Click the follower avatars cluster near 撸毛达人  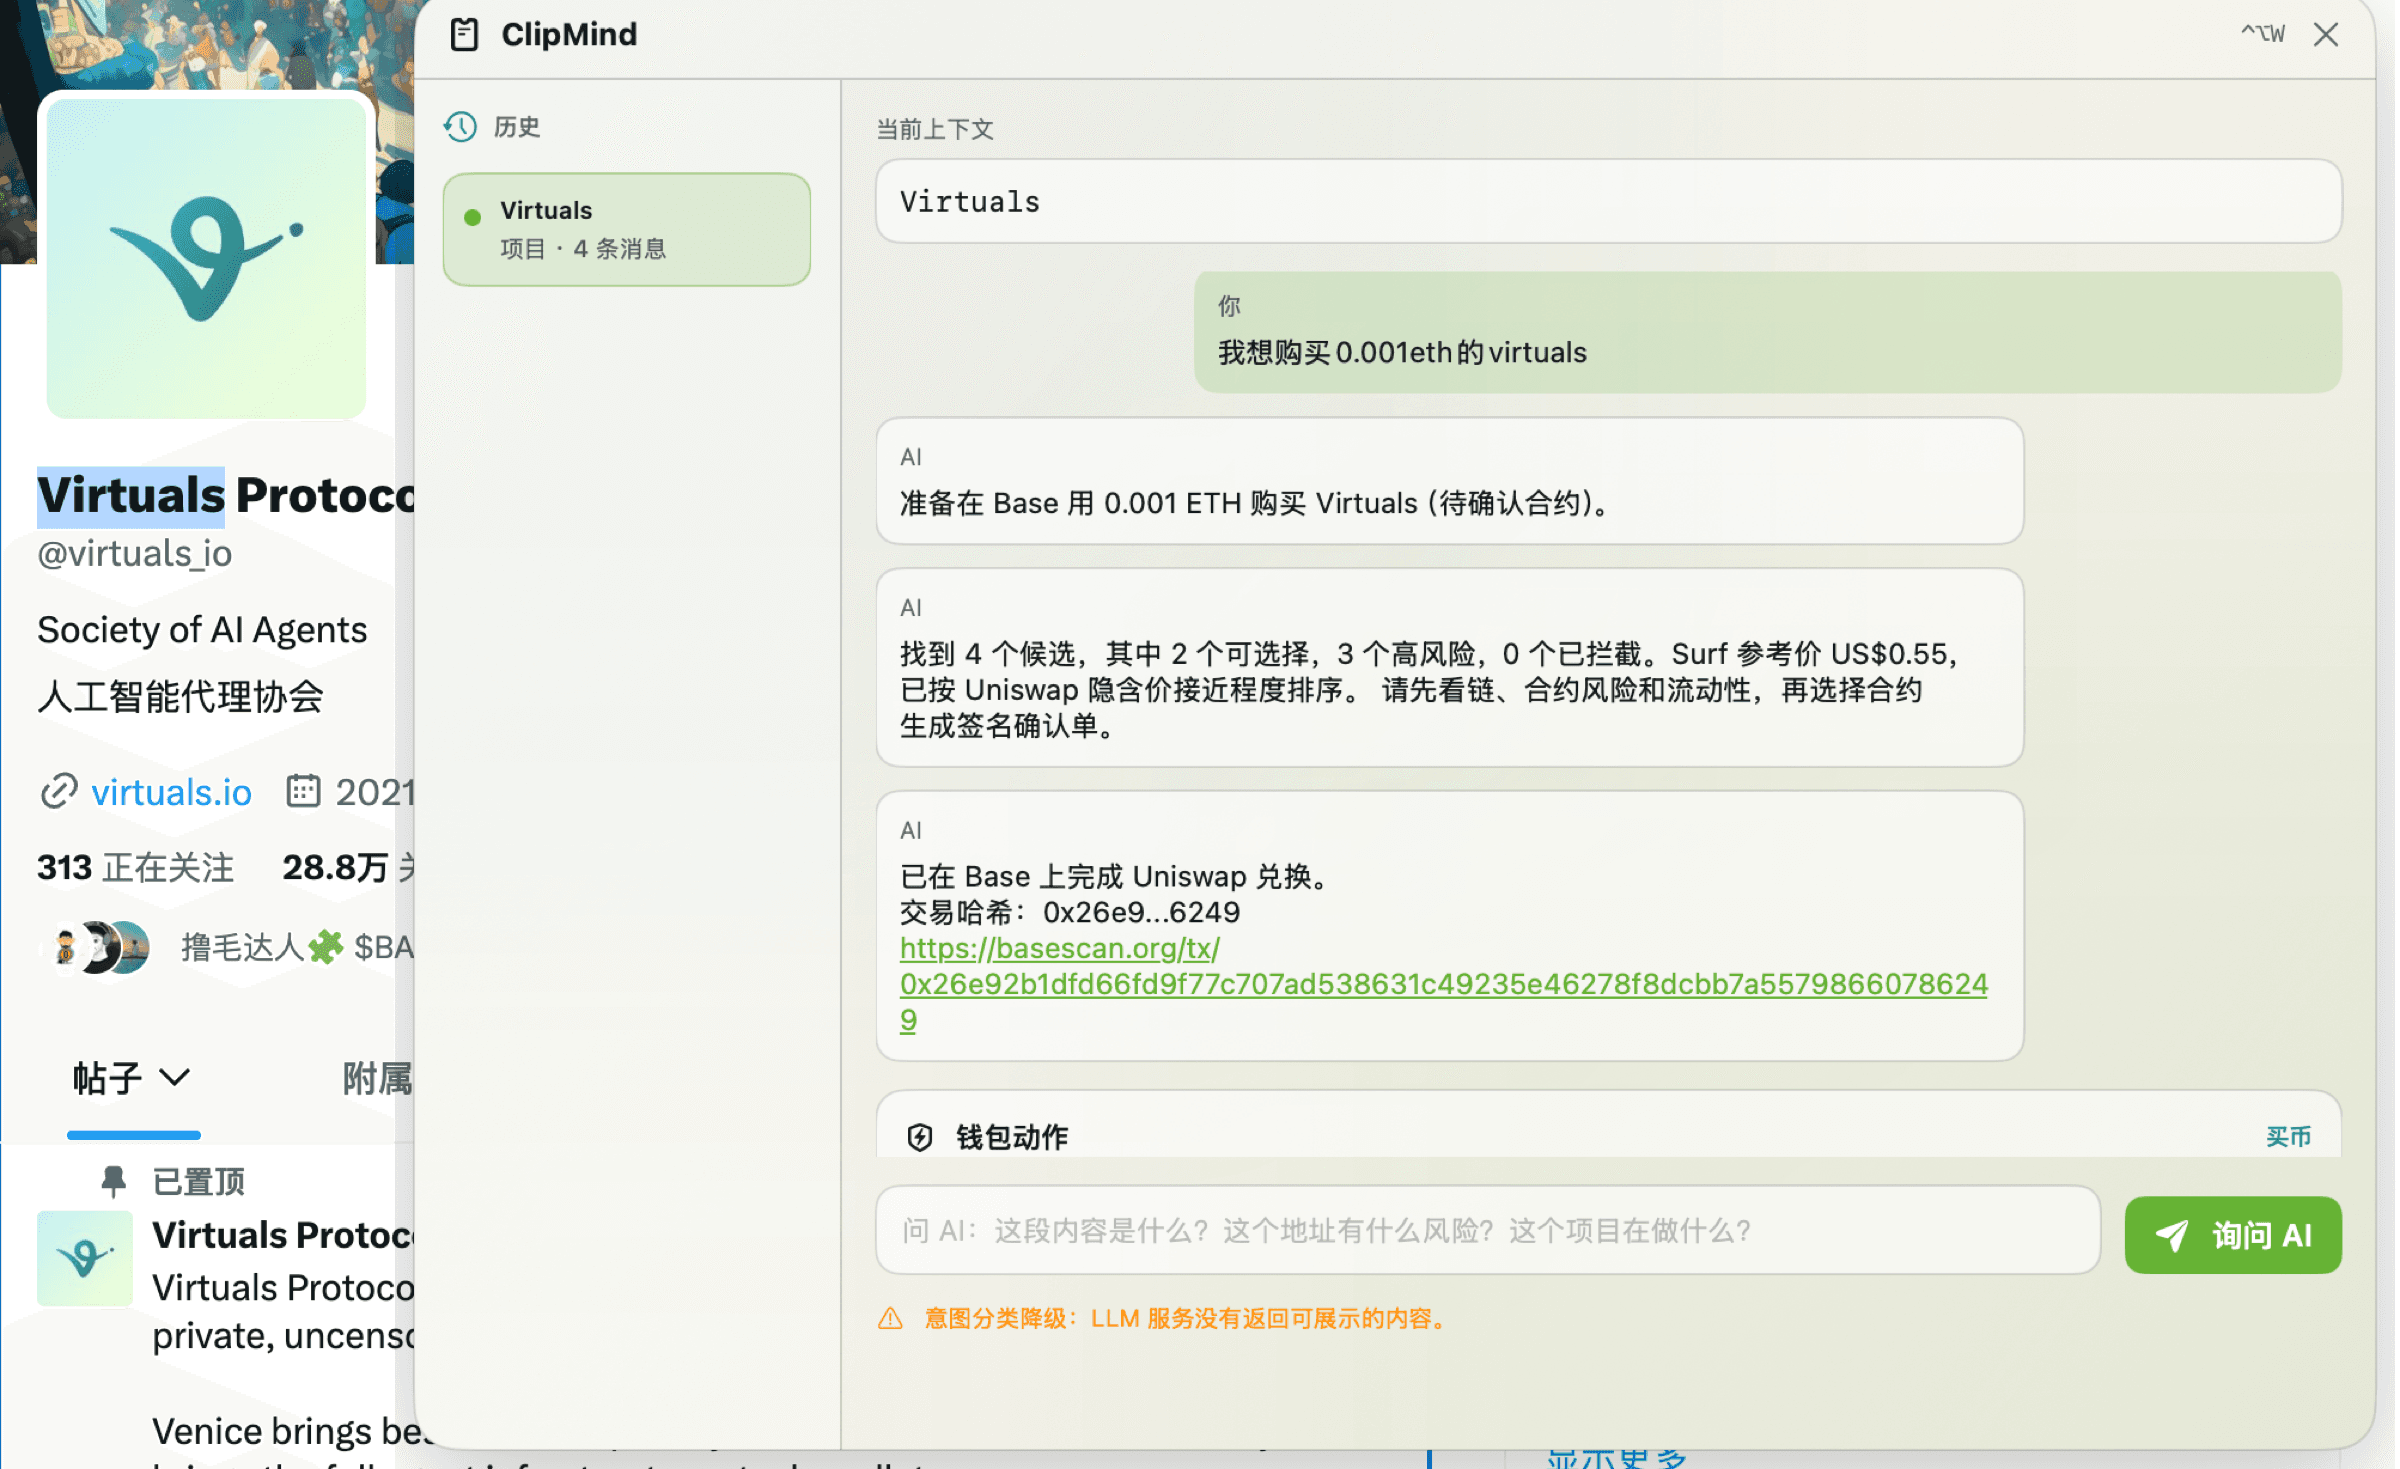98,947
